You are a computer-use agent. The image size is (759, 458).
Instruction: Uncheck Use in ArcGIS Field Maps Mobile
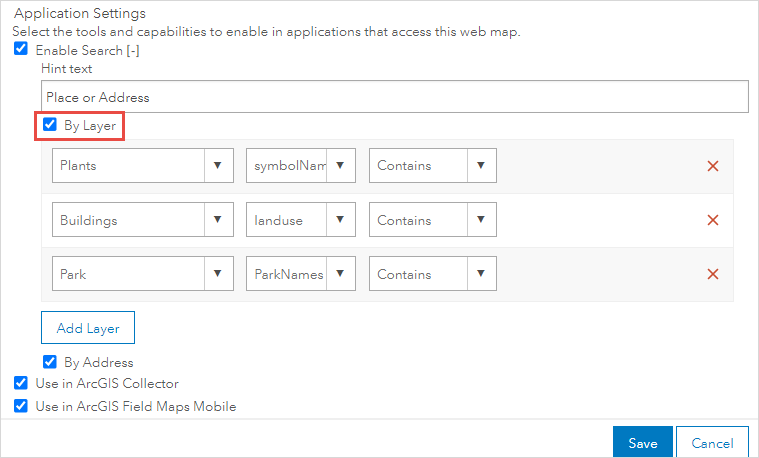(x=21, y=407)
